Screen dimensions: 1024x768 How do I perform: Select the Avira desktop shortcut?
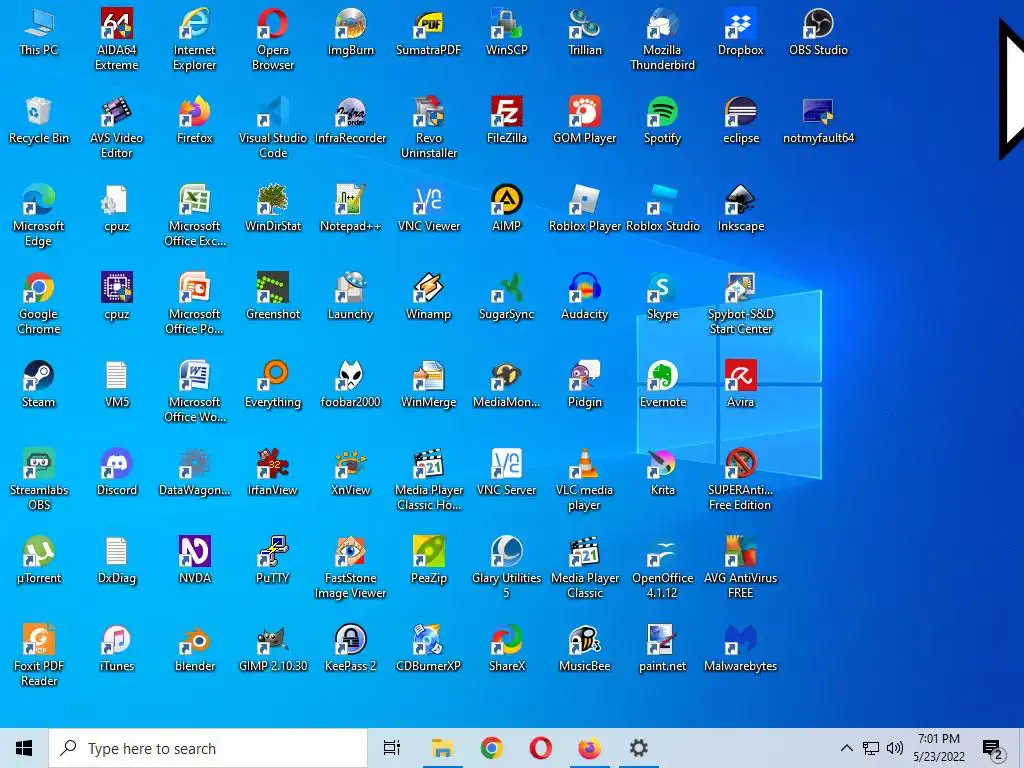(741, 385)
